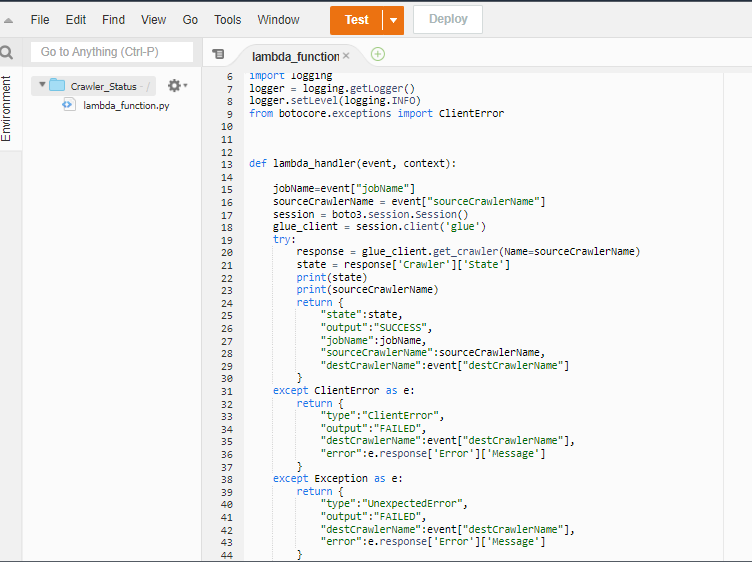752x562 pixels.
Task: Close the lambda_function tab
Action: (346, 56)
